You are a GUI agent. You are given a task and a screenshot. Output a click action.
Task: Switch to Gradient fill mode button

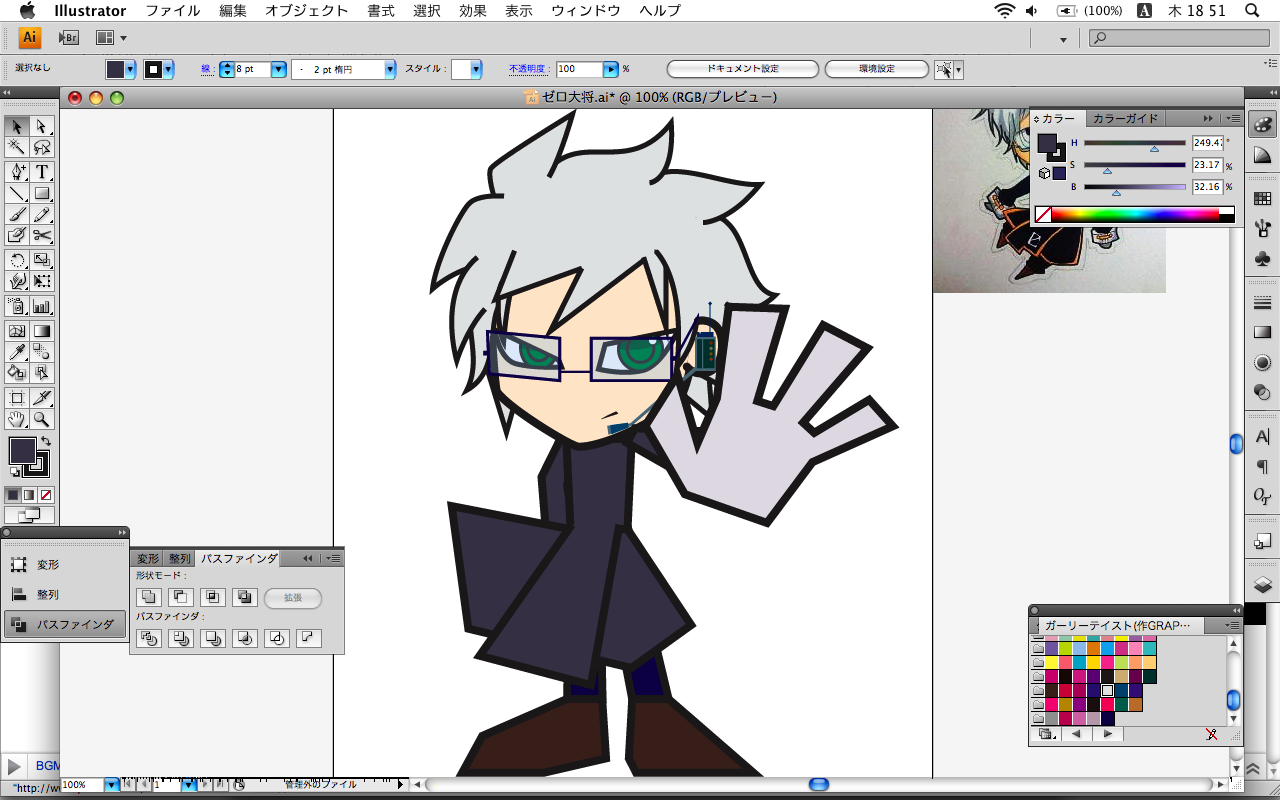(x=29, y=495)
